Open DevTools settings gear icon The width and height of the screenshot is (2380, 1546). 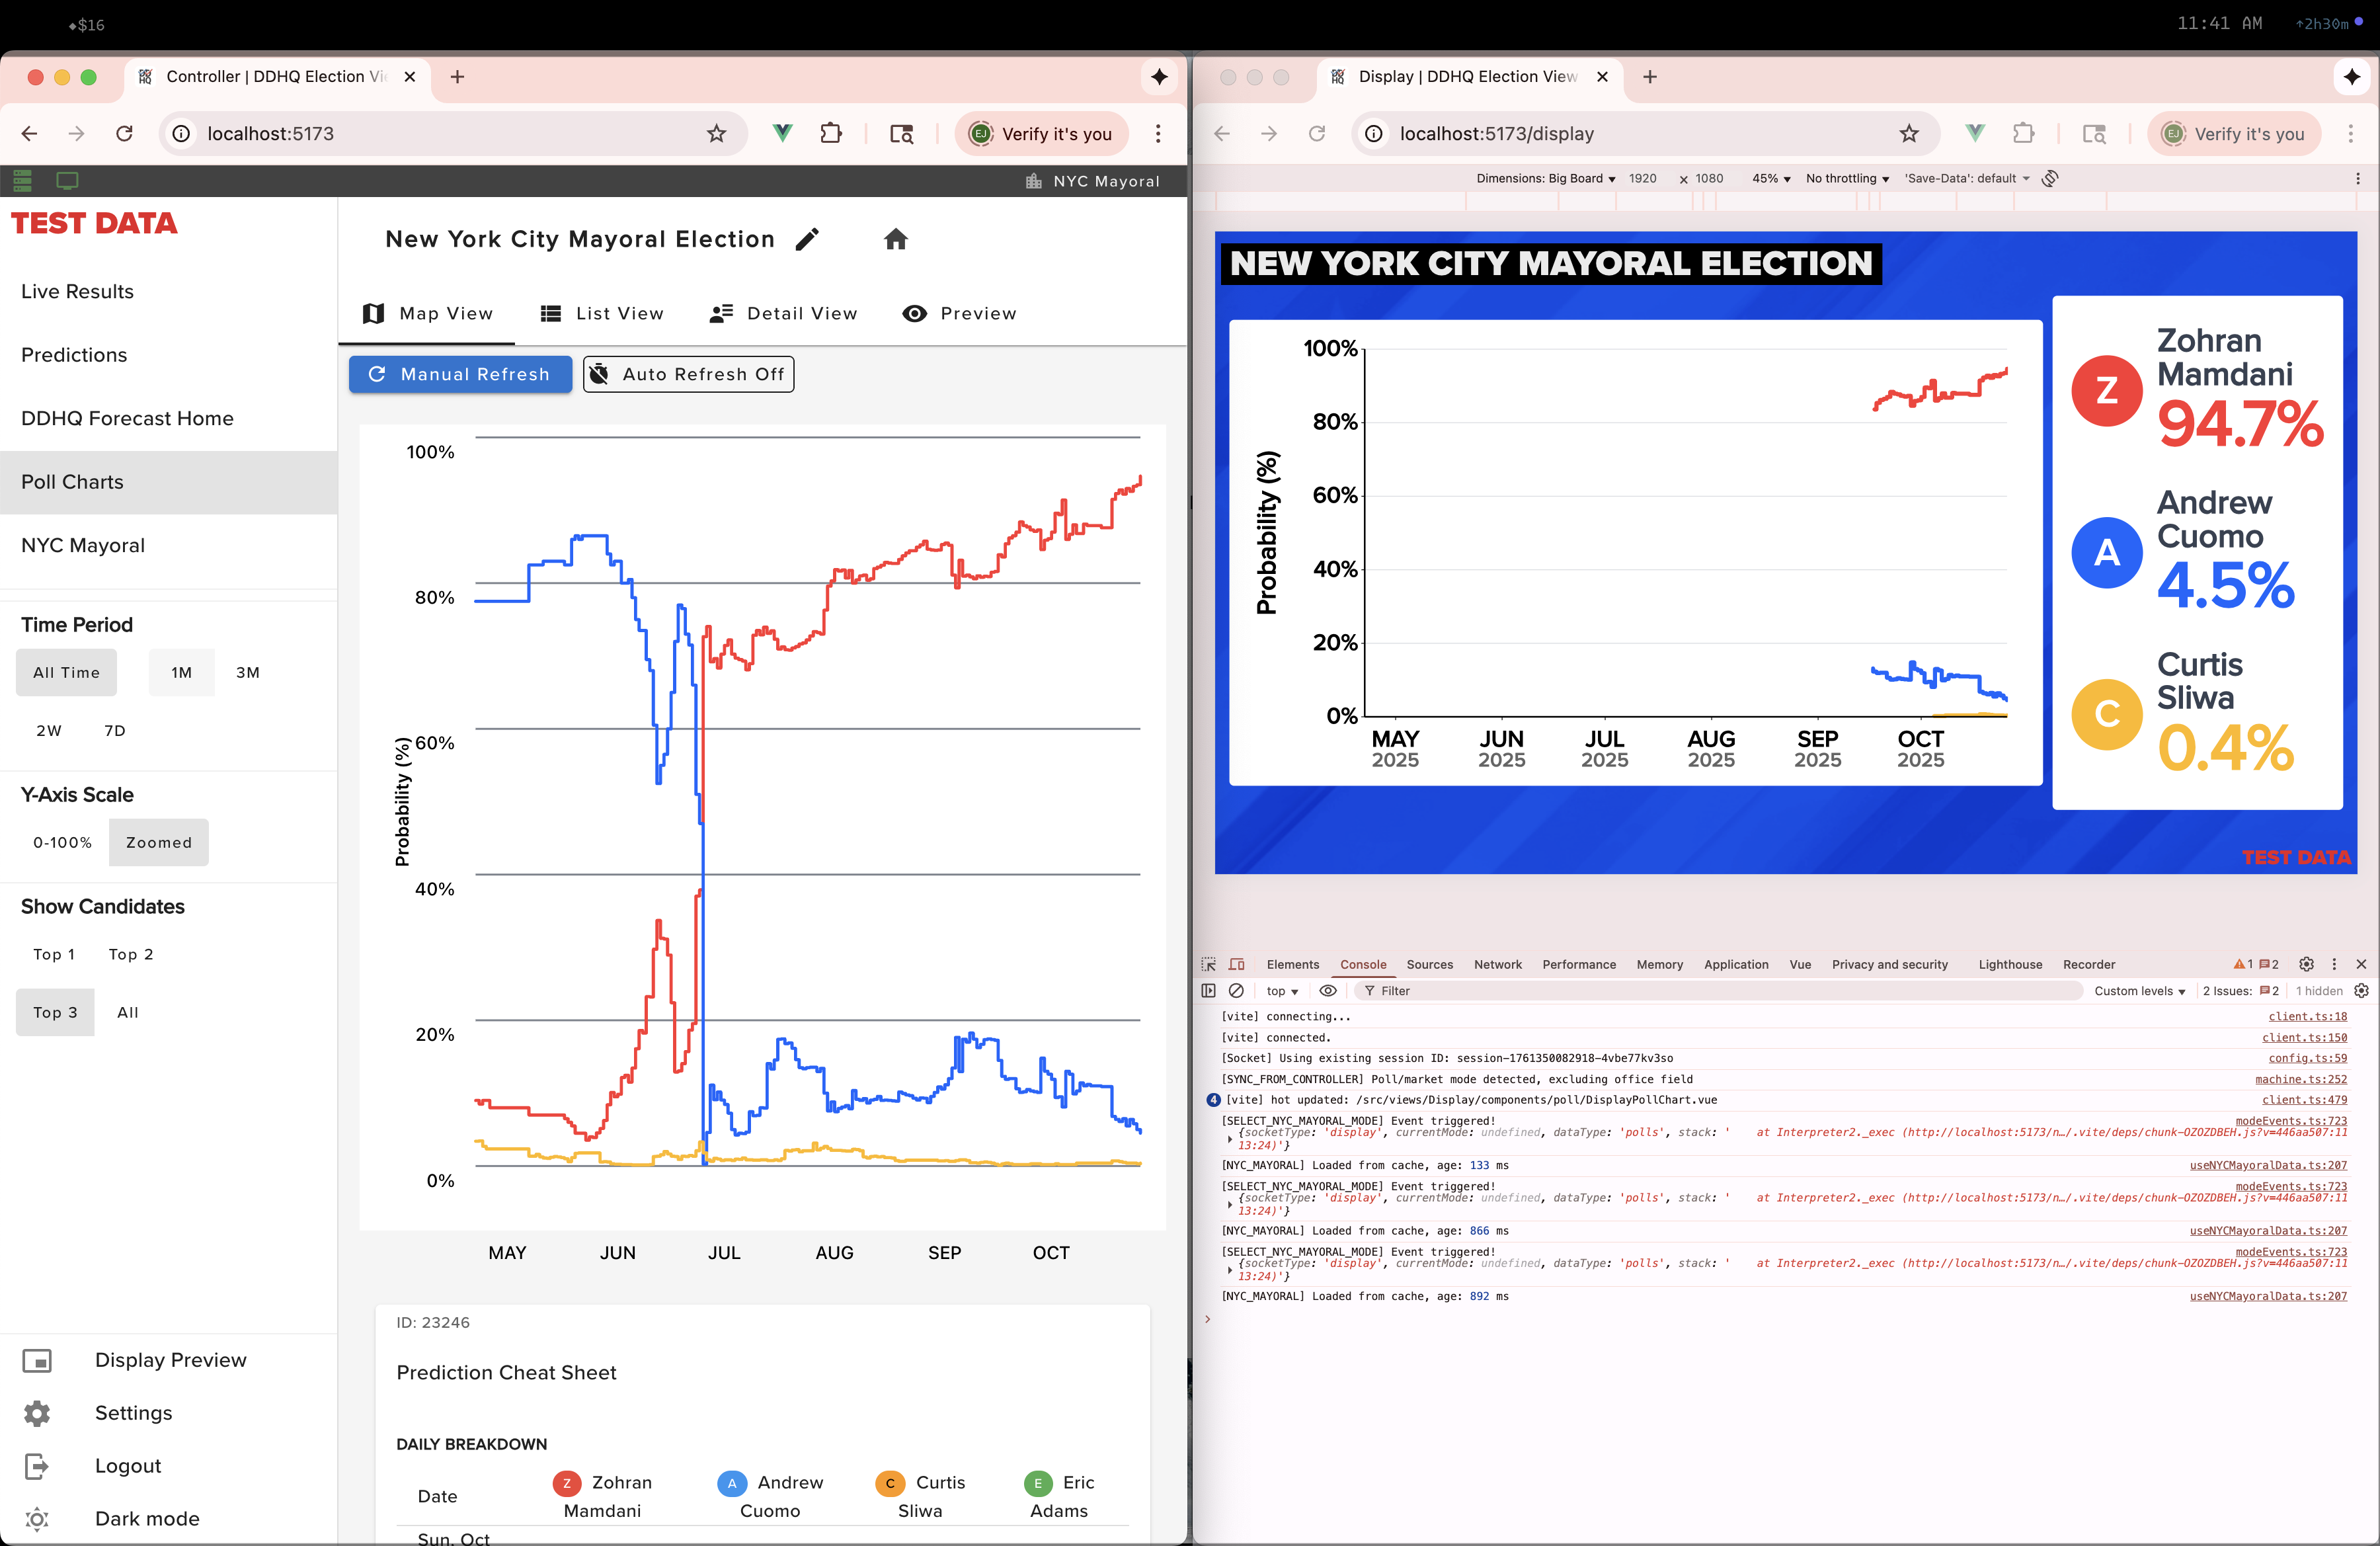click(2306, 964)
